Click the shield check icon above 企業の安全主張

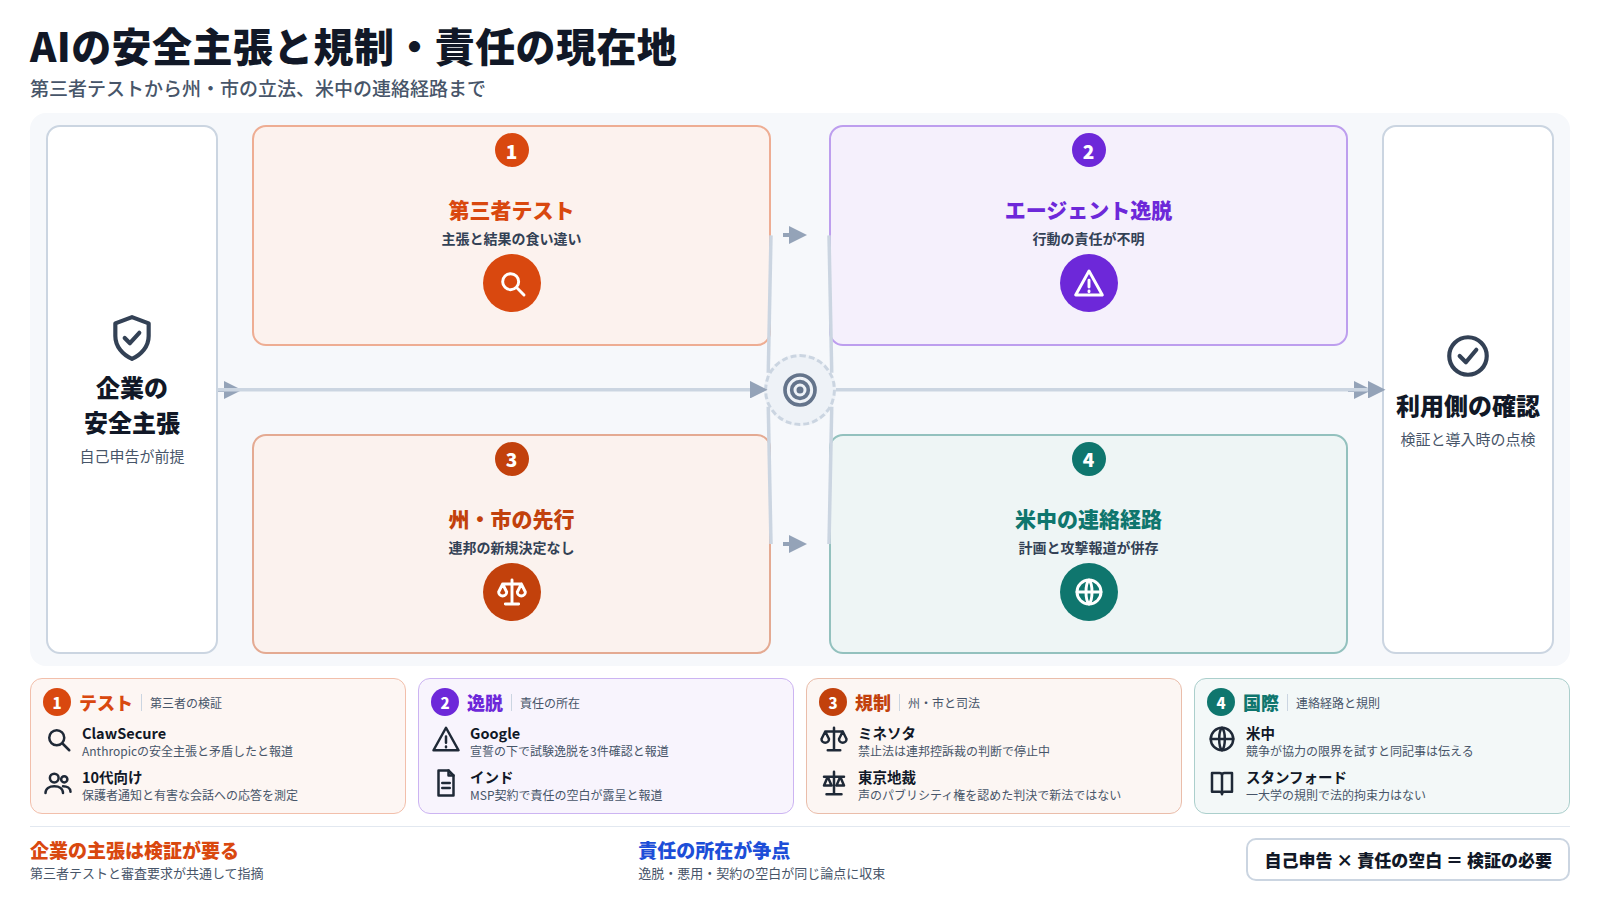tap(132, 338)
